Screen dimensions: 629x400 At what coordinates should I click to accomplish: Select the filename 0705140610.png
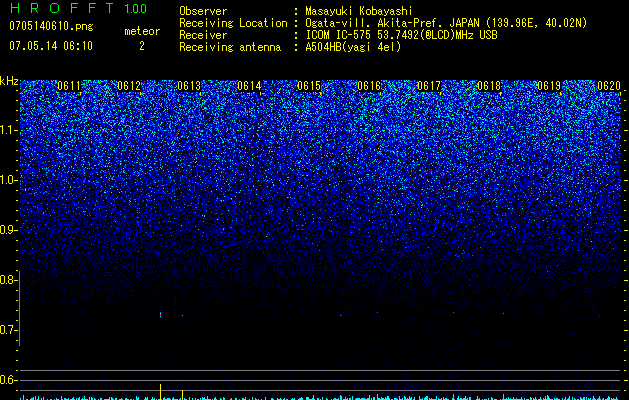tap(51, 27)
